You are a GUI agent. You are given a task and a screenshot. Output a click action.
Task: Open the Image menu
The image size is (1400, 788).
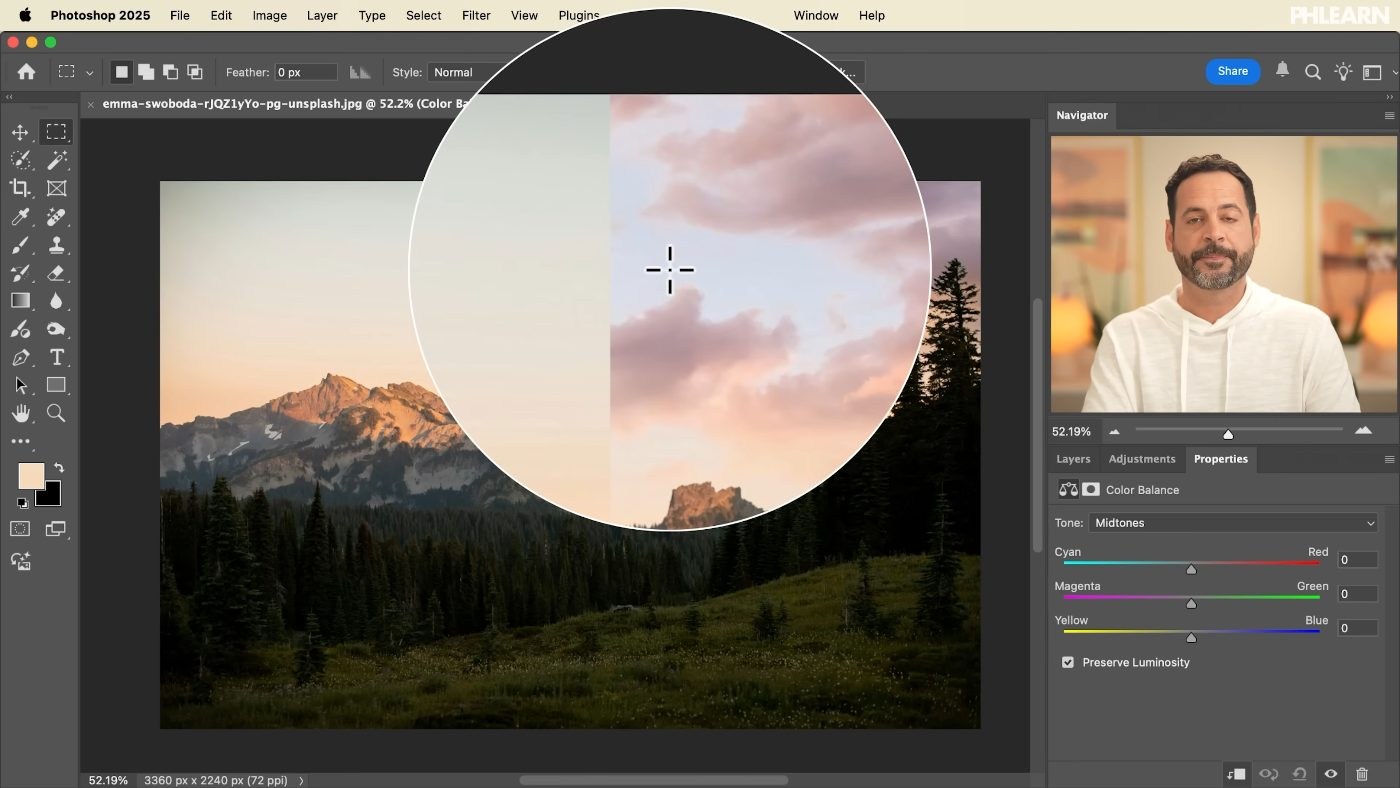[x=269, y=15]
